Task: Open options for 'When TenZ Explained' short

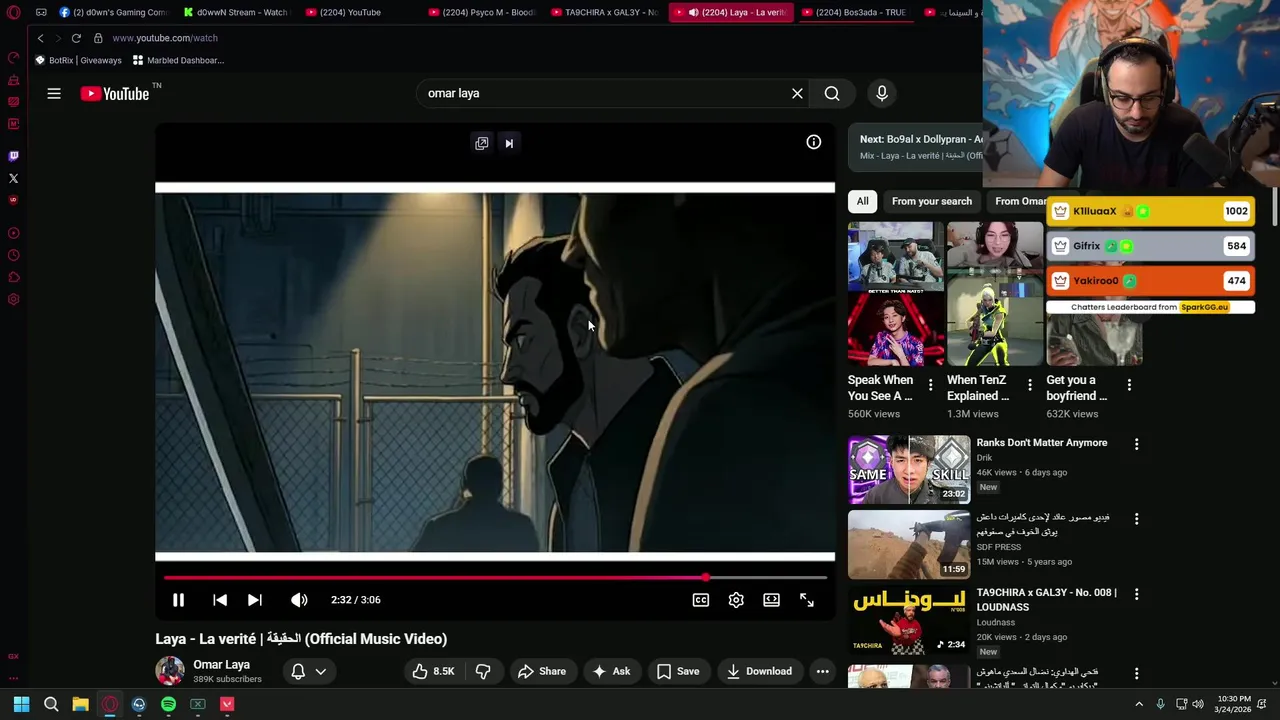Action: tap(1030, 385)
